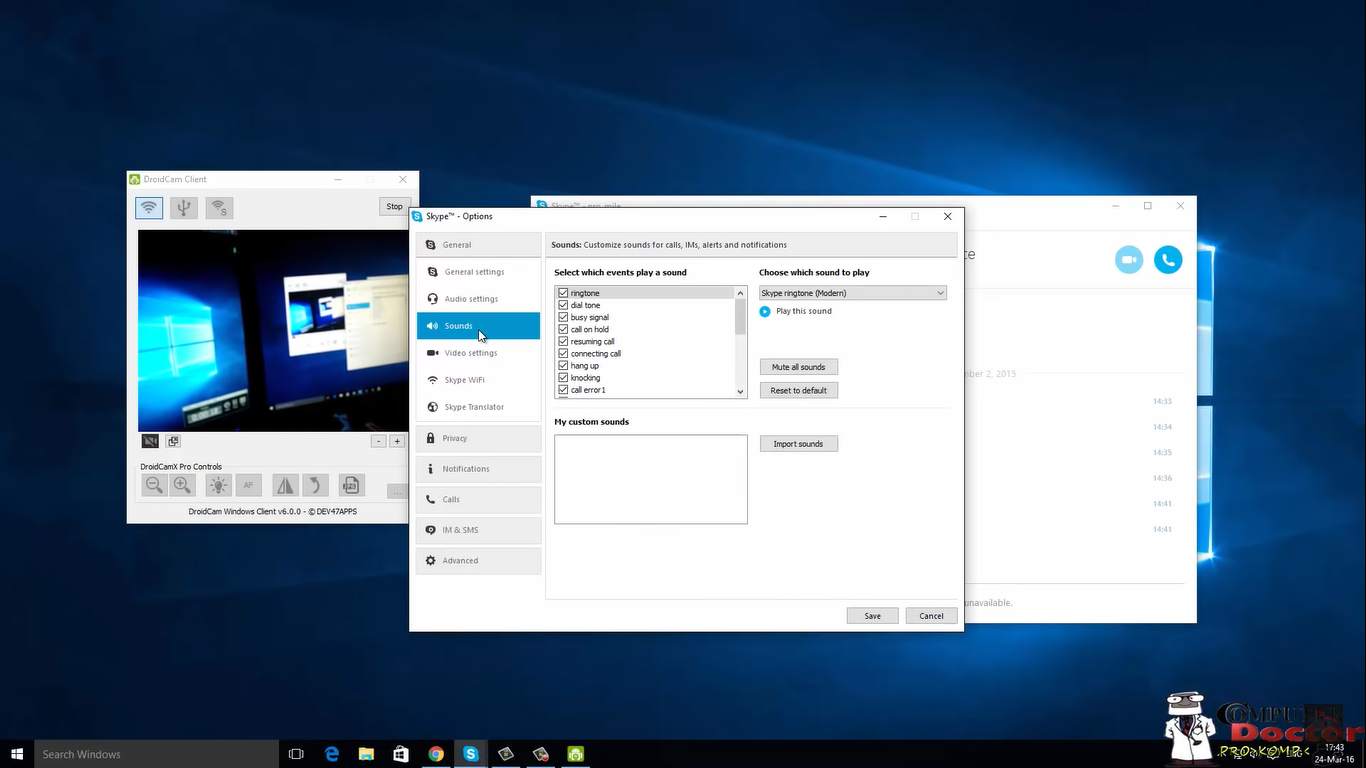The width and height of the screenshot is (1366, 768).
Task: Uncheck the call error1 event
Action: (x=563, y=390)
